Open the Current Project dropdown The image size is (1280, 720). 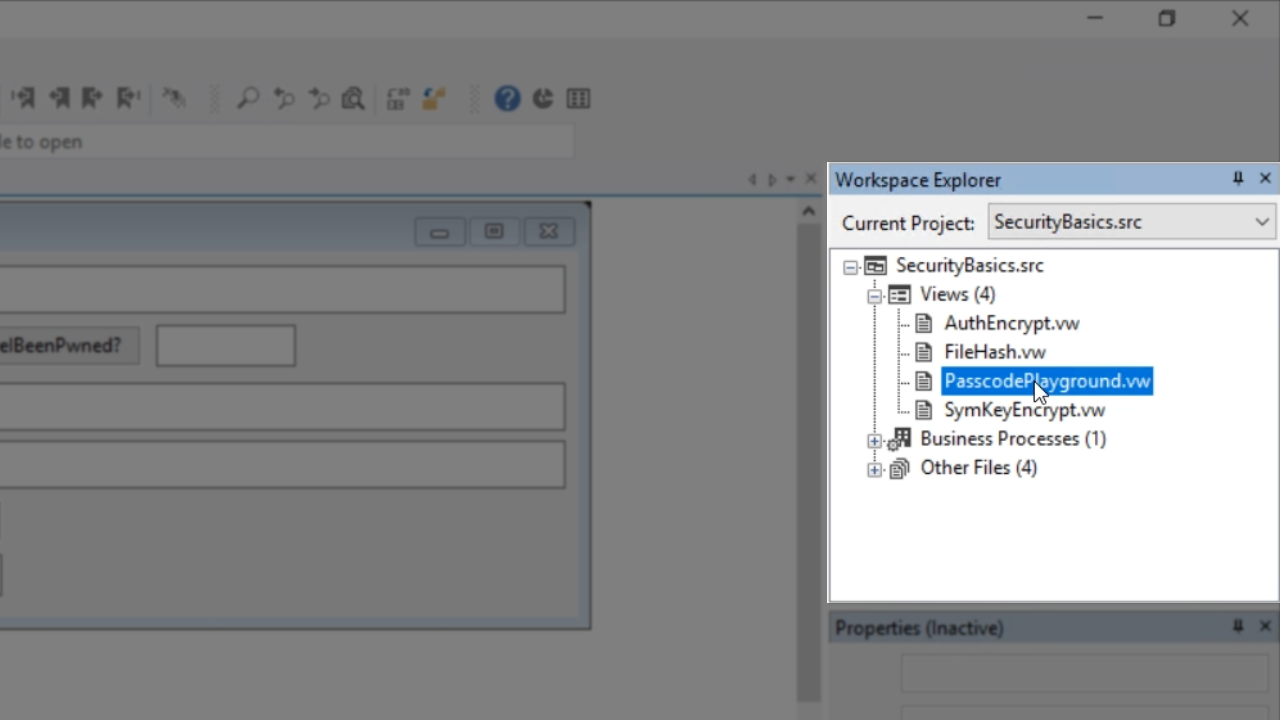click(x=1262, y=222)
